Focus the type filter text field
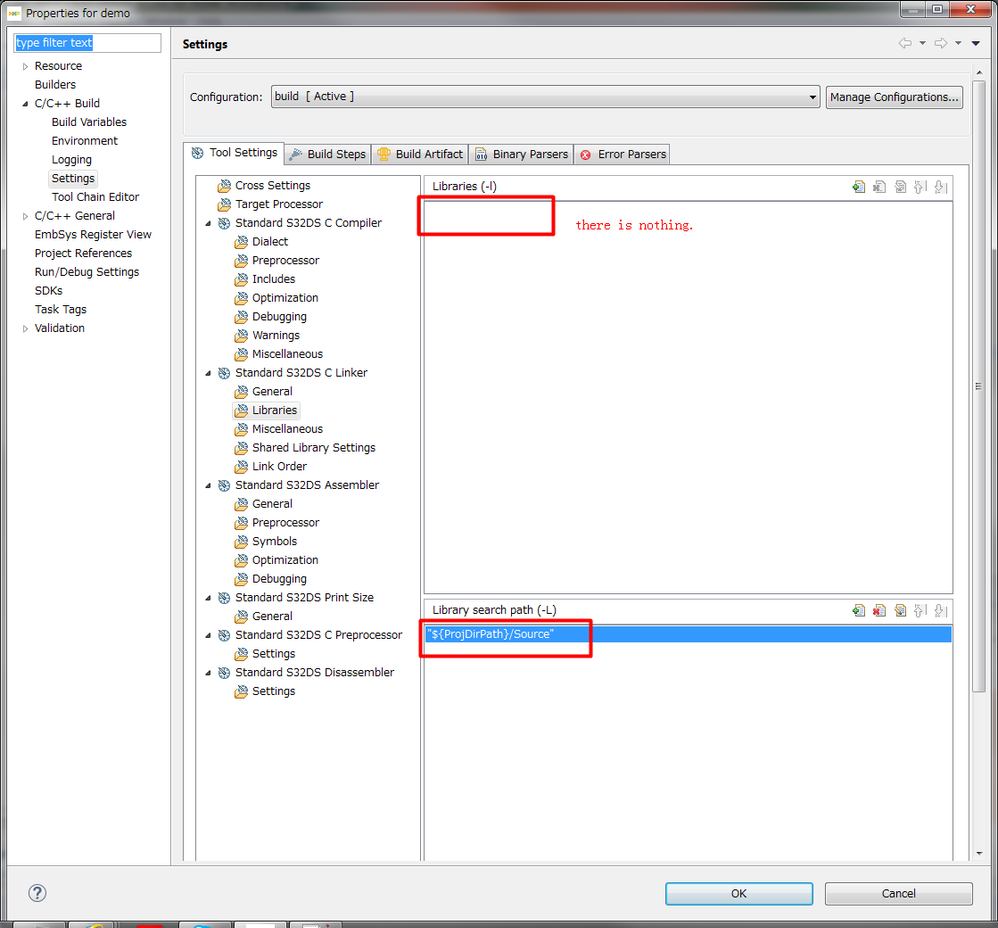Viewport: 998px width, 928px height. [87, 43]
